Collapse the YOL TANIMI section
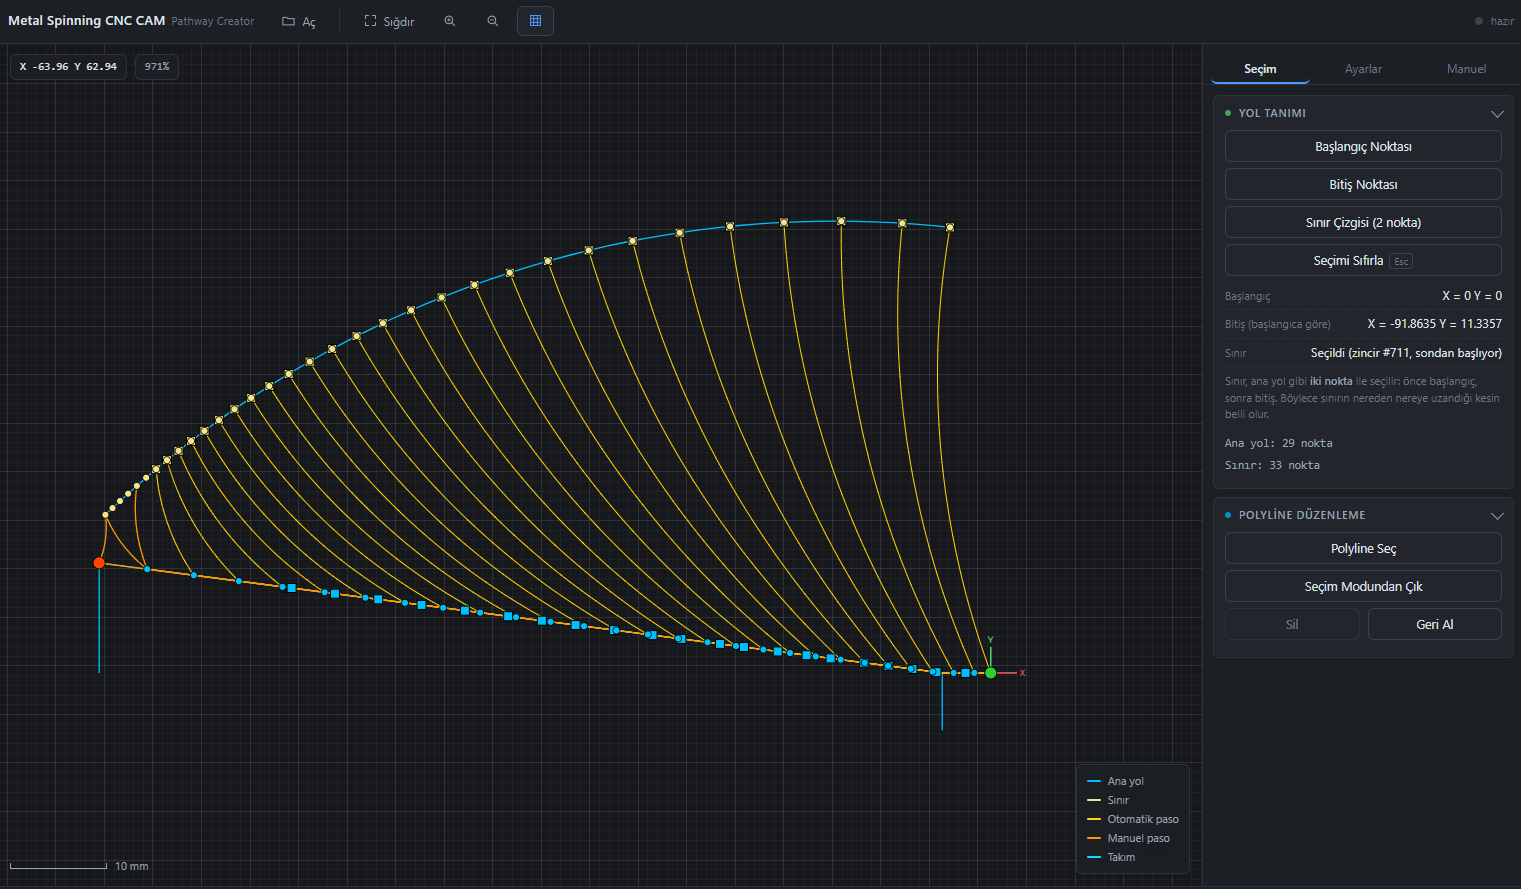1521x889 pixels. pos(1497,113)
